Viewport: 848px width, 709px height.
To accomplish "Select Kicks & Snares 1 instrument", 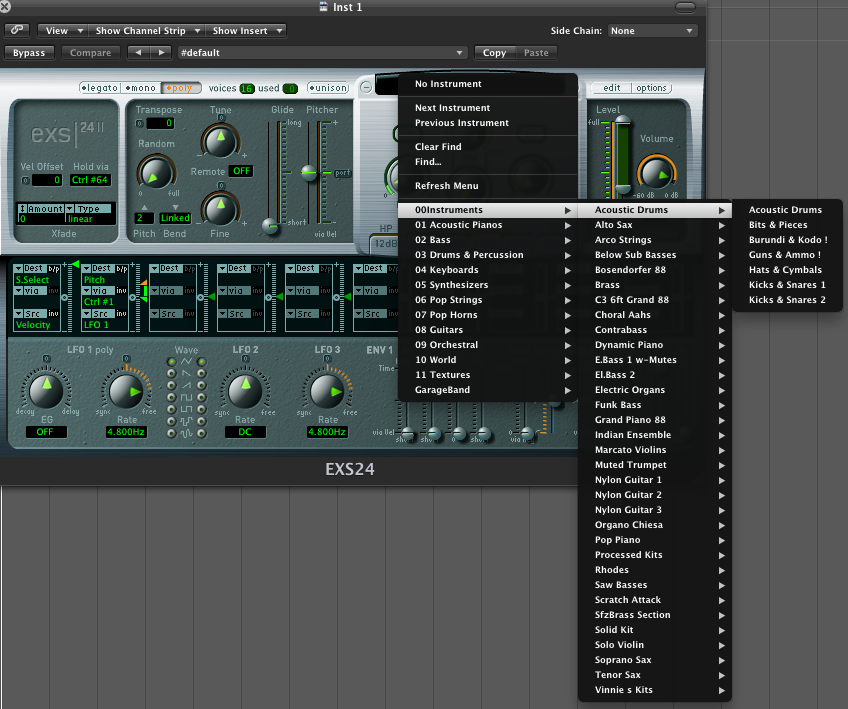I will tap(787, 285).
